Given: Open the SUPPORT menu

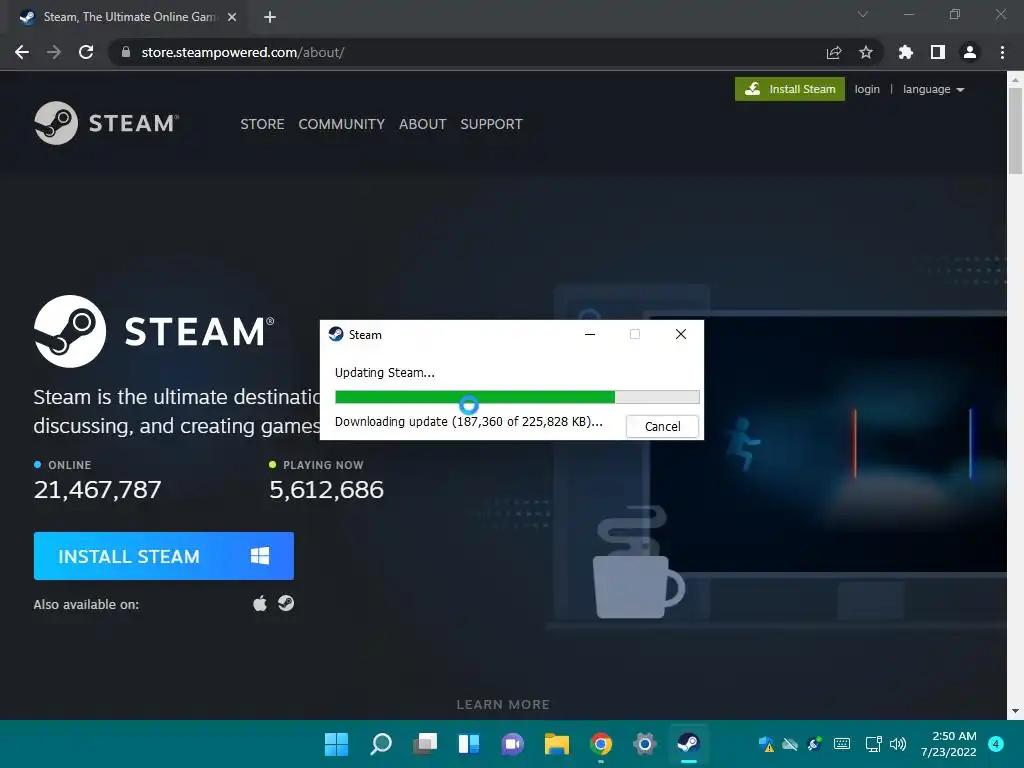Looking at the screenshot, I should pos(491,124).
